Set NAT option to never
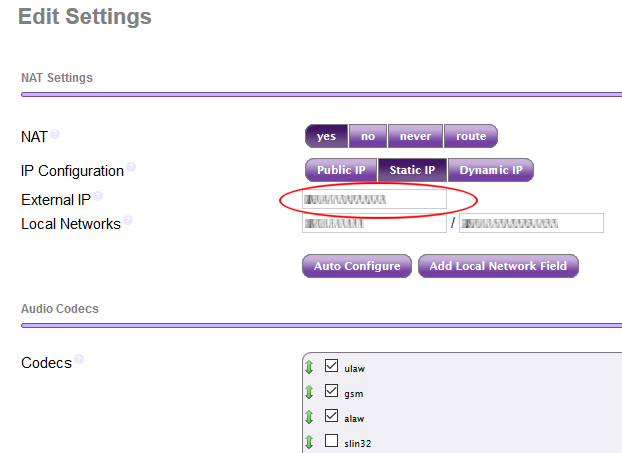Image resolution: width=622 pixels, height=453 pixels. pyautogui.click(x=415, y=136)
